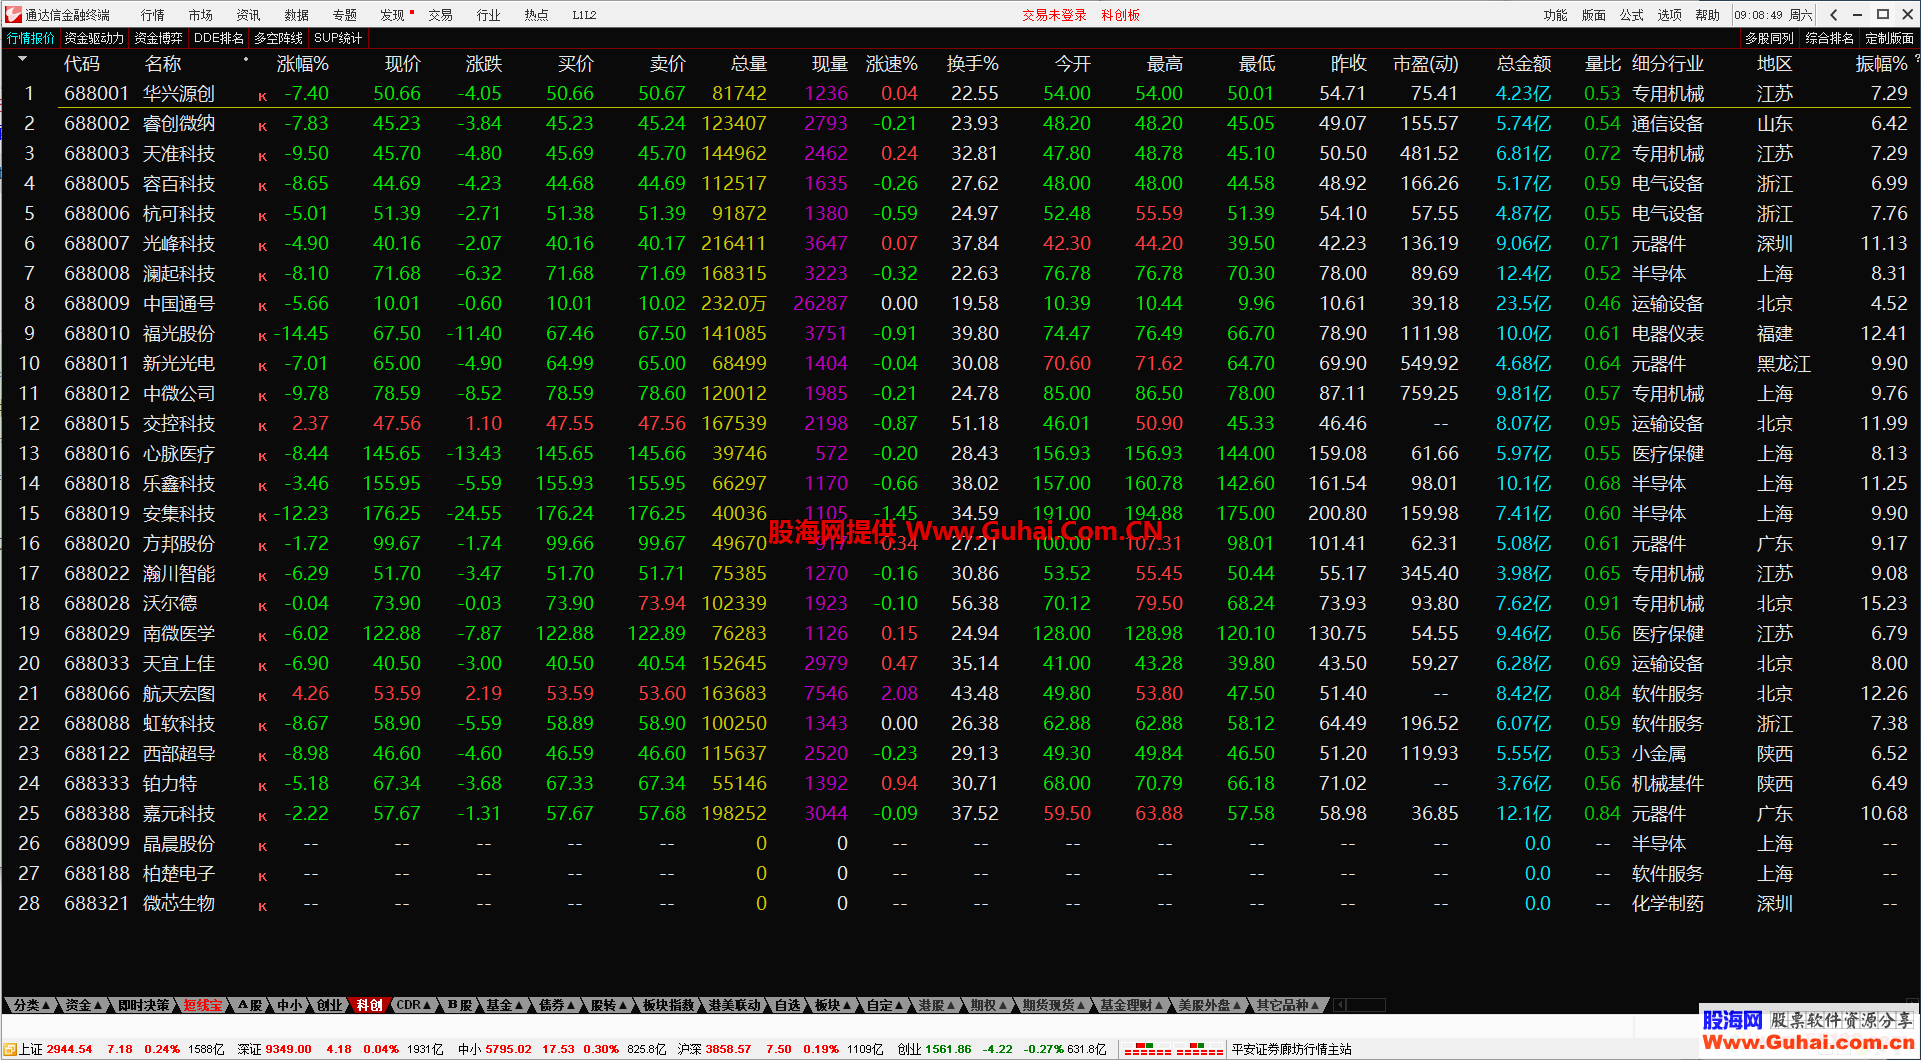Click the K marker icon beside 中国通号
Image resolution: width=1921 pixels, height=1060 pixels.
(x=262, y=307)
